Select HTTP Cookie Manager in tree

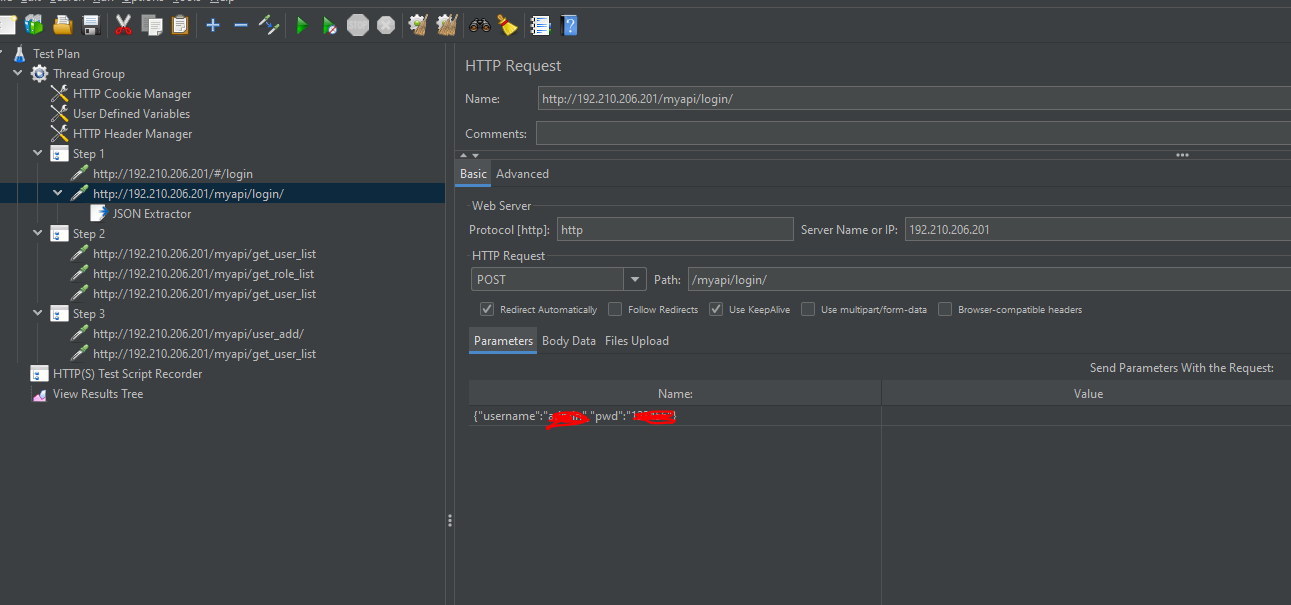coord(131,94)
